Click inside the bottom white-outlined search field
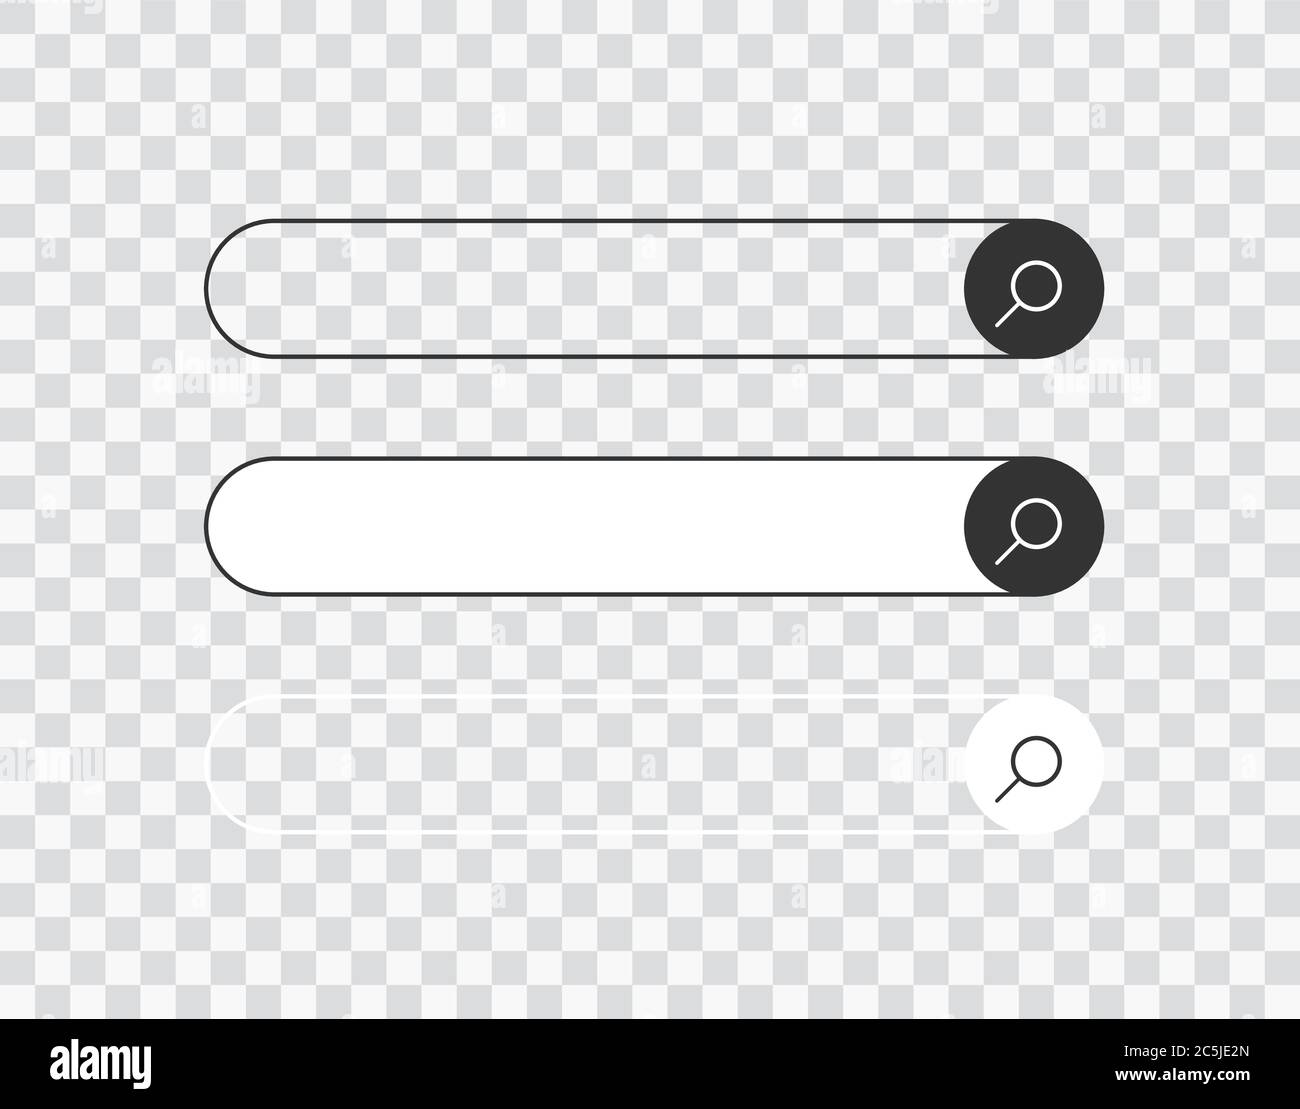The height and width of the screenshot is (1109, 1300). click(x=585, y=764)
